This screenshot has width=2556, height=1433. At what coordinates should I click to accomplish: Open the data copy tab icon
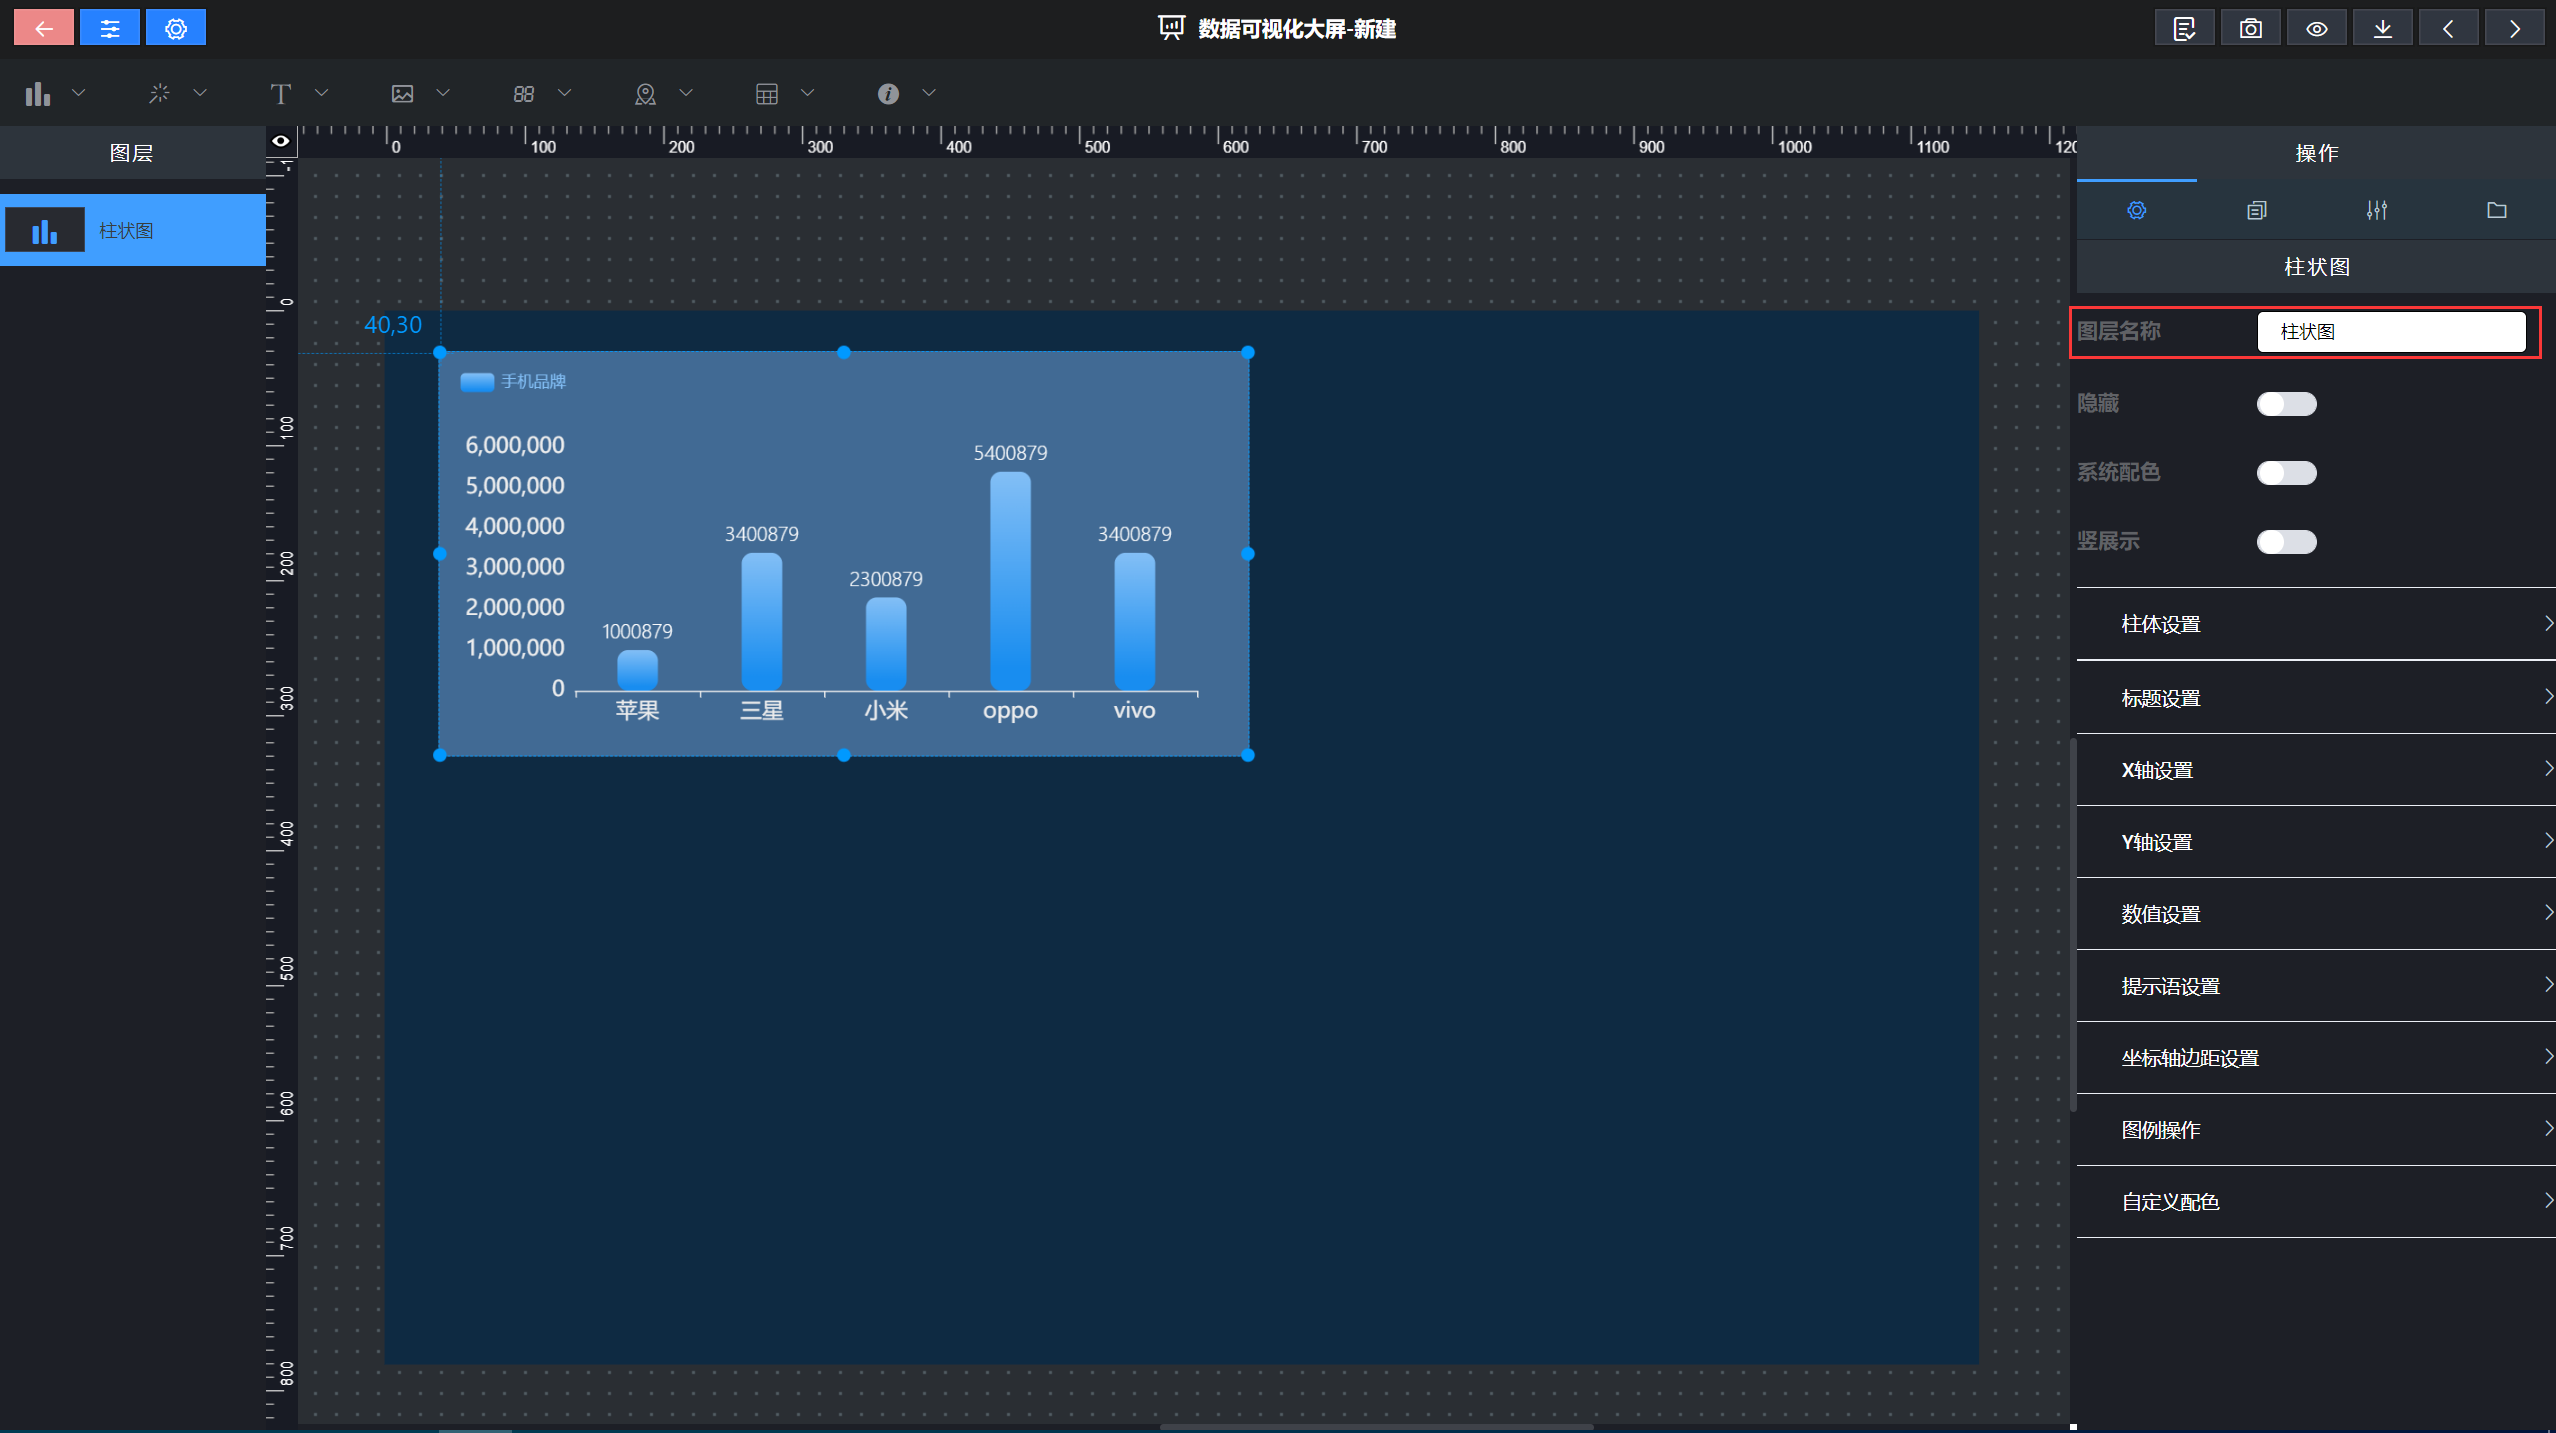2257,210
